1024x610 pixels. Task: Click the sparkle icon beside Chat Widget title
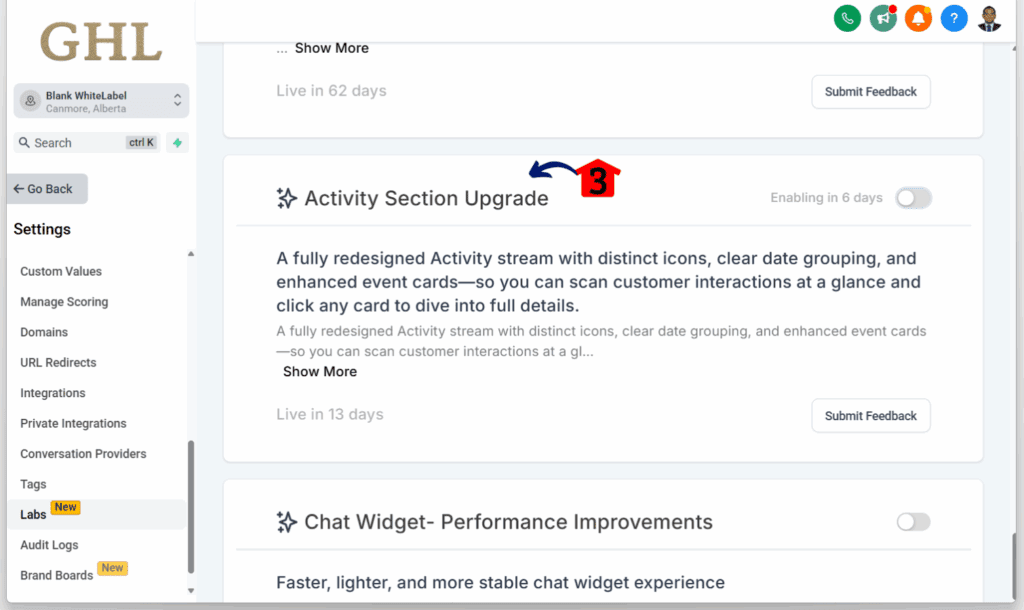287,522
